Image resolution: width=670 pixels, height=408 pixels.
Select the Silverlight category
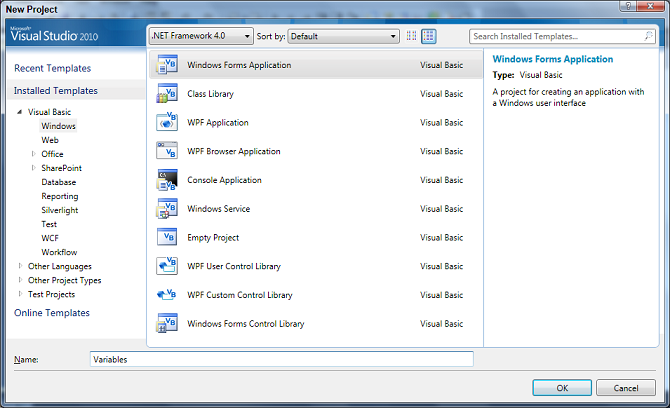pos(60,210)
